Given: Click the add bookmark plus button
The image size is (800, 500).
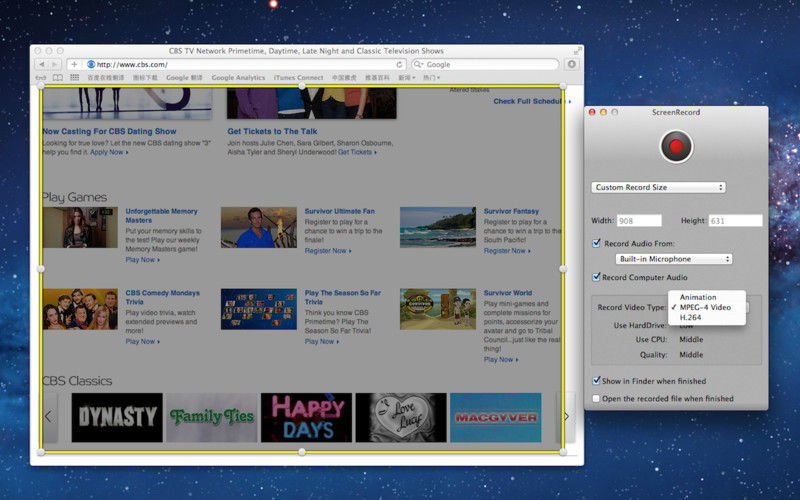Looking at the screenshot, I should [74, 65].
